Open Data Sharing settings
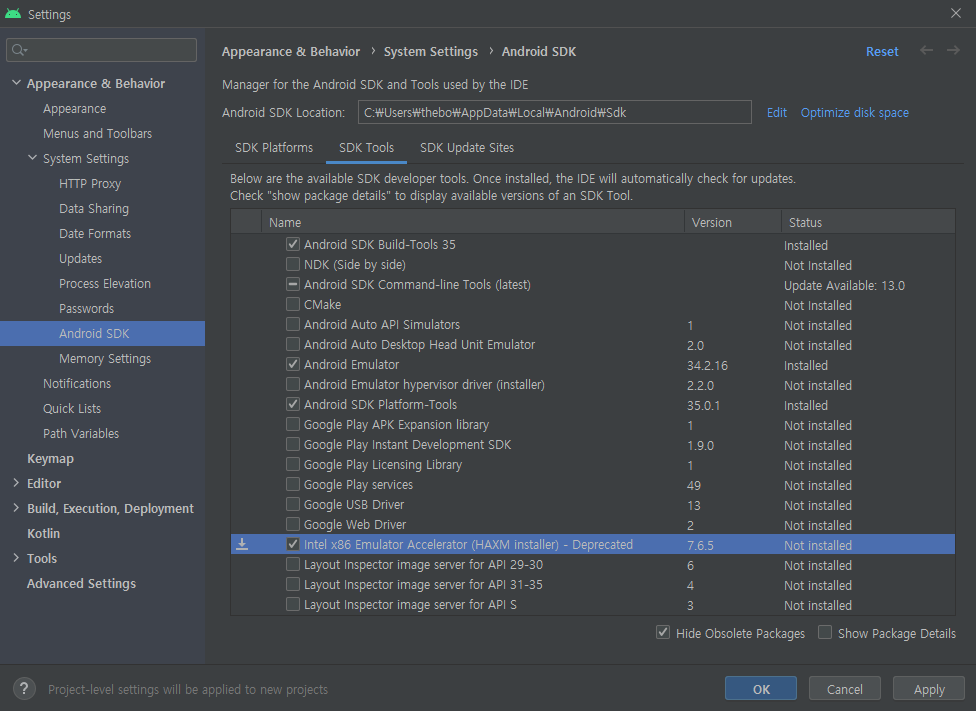 [x=94, y=208]
